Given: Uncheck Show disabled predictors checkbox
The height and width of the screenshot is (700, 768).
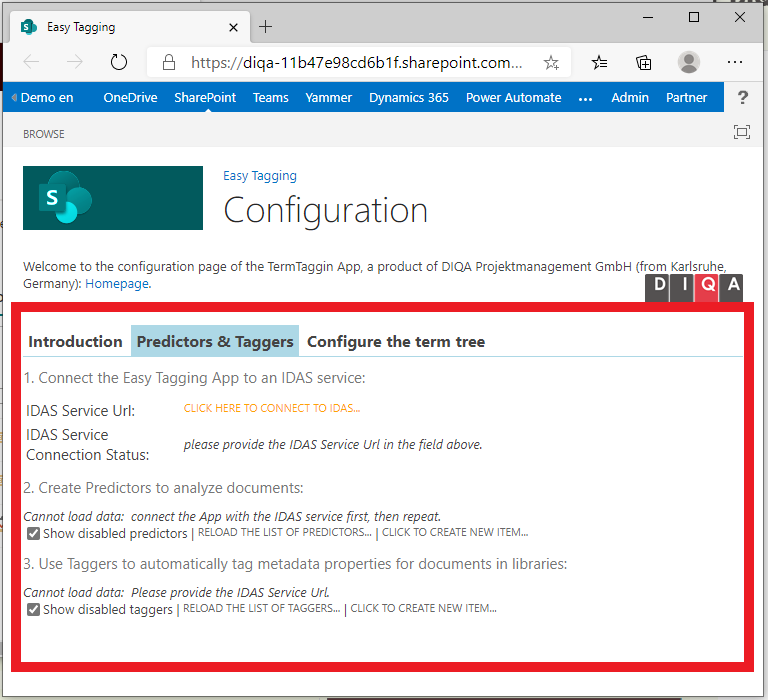Looking at the screenshot, I should 34,533.
